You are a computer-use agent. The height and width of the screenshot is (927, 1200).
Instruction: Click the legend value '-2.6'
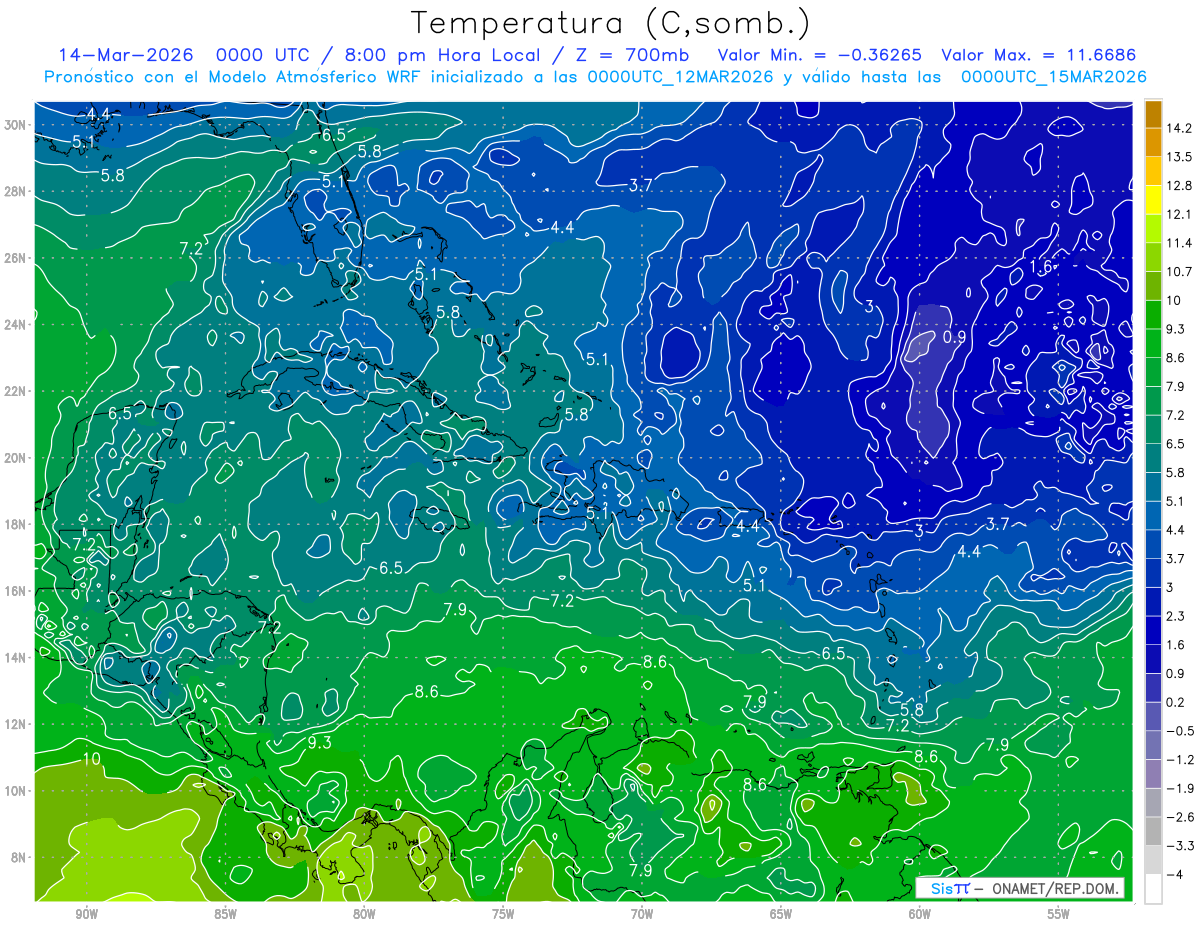click(x=1180, y=817)
